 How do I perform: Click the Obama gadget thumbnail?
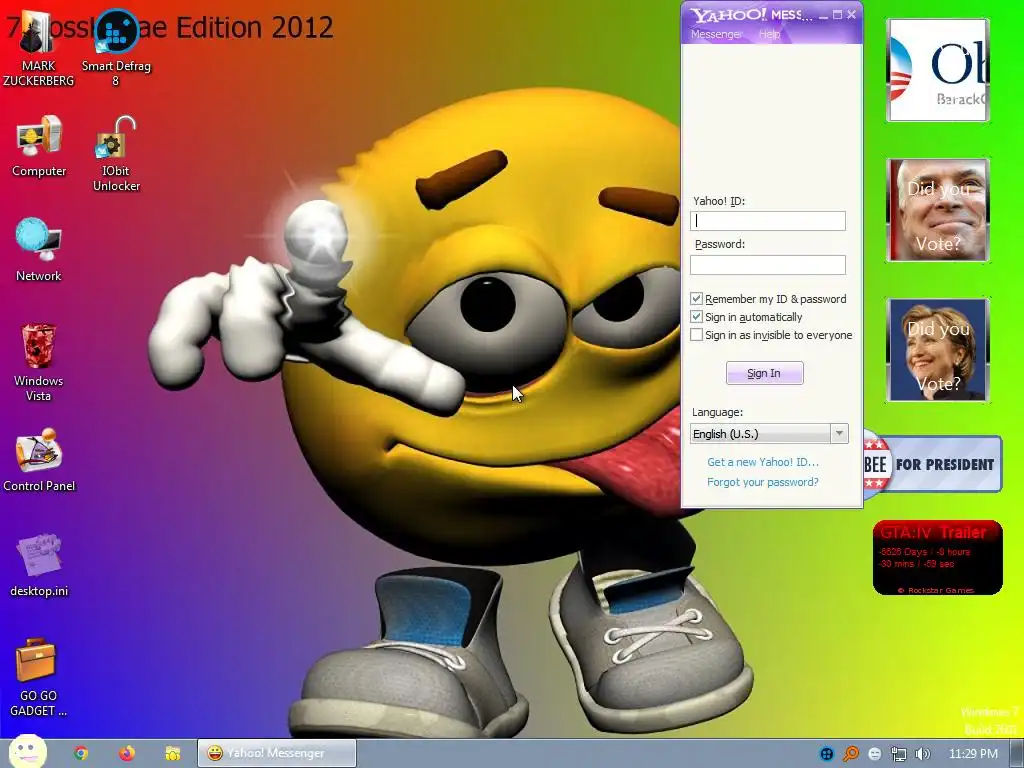point(938,70)
